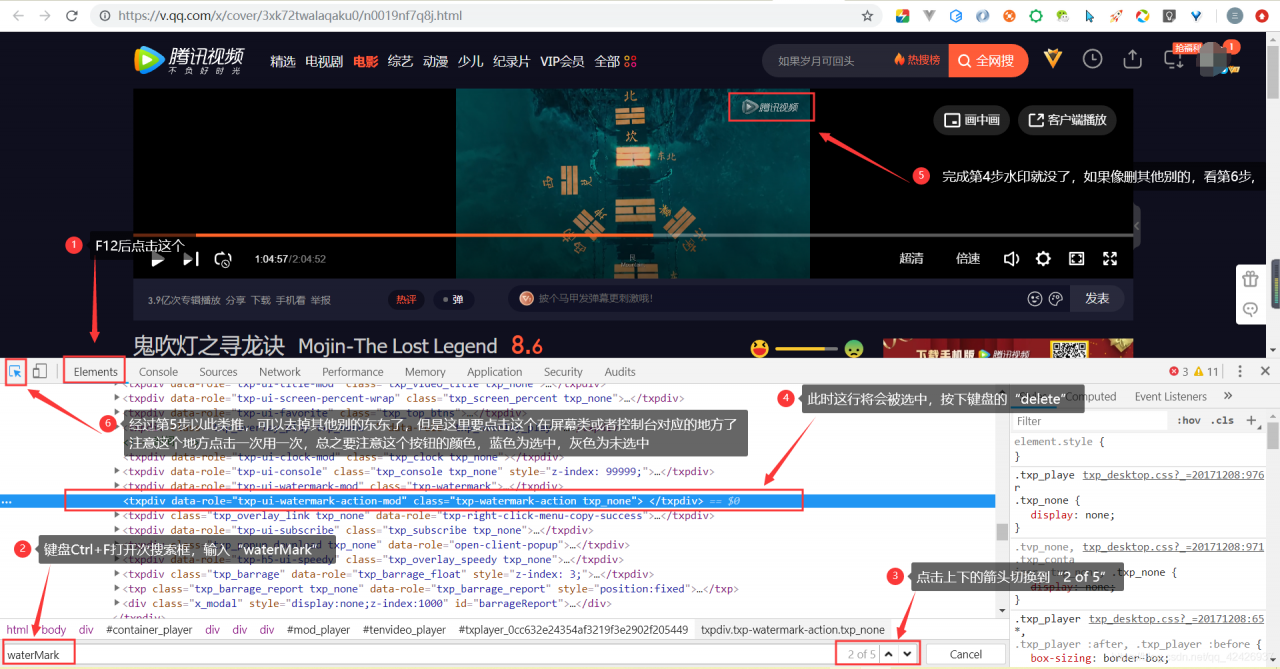Image resolution: width=1280 pixels, height=669 pixels.
Task: Enter fullscreen mode in player
Action: (x=1109, y=259)
